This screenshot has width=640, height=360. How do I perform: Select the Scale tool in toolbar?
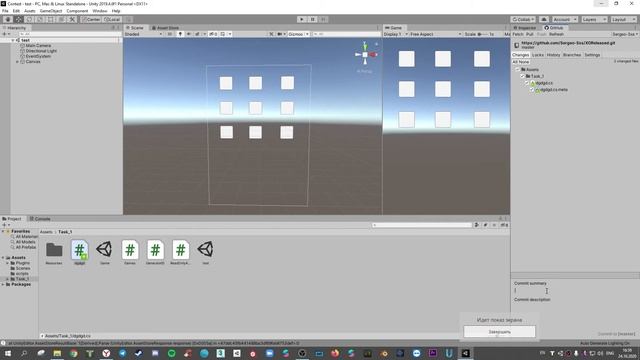tap(40, 20)
